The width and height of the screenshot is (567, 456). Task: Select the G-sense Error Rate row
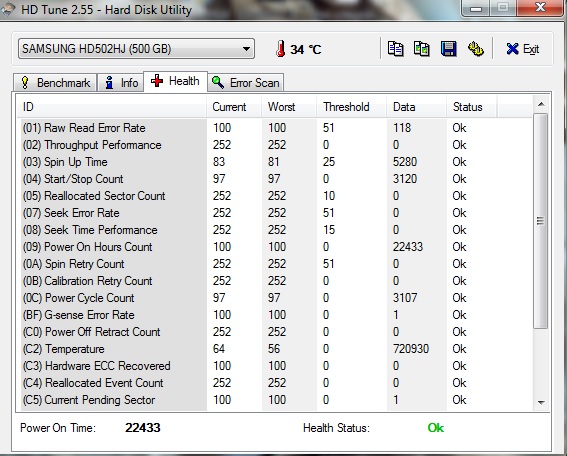275,315
